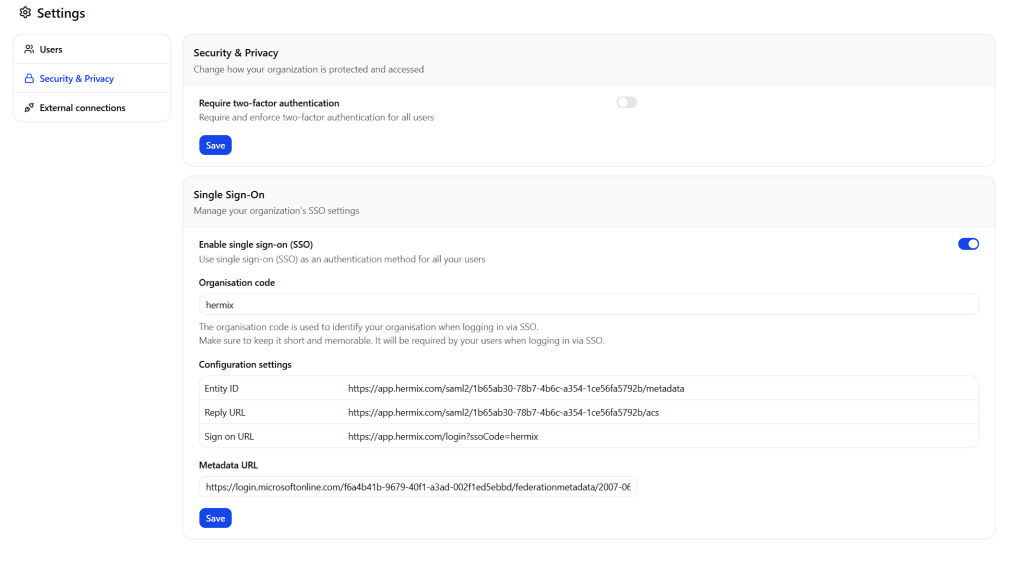The width and height of the screenshot is (1024, 579).
Task: Save the Single Sign-On settings
Action: pyautogui.click(x=216, y=518)
